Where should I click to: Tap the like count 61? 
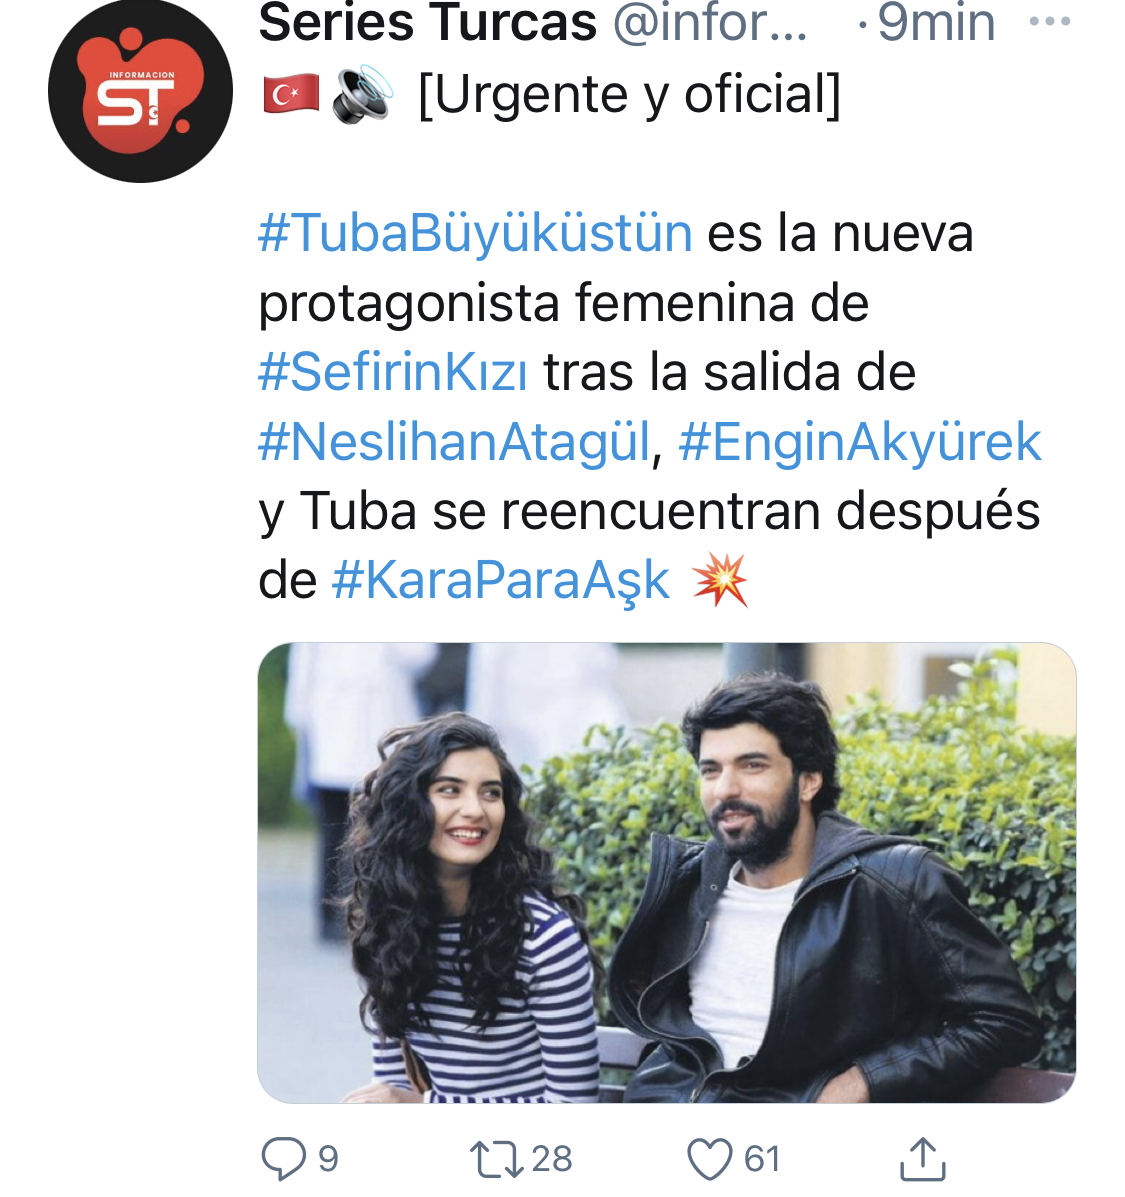pyautogui.click(x=762, y=1159)
